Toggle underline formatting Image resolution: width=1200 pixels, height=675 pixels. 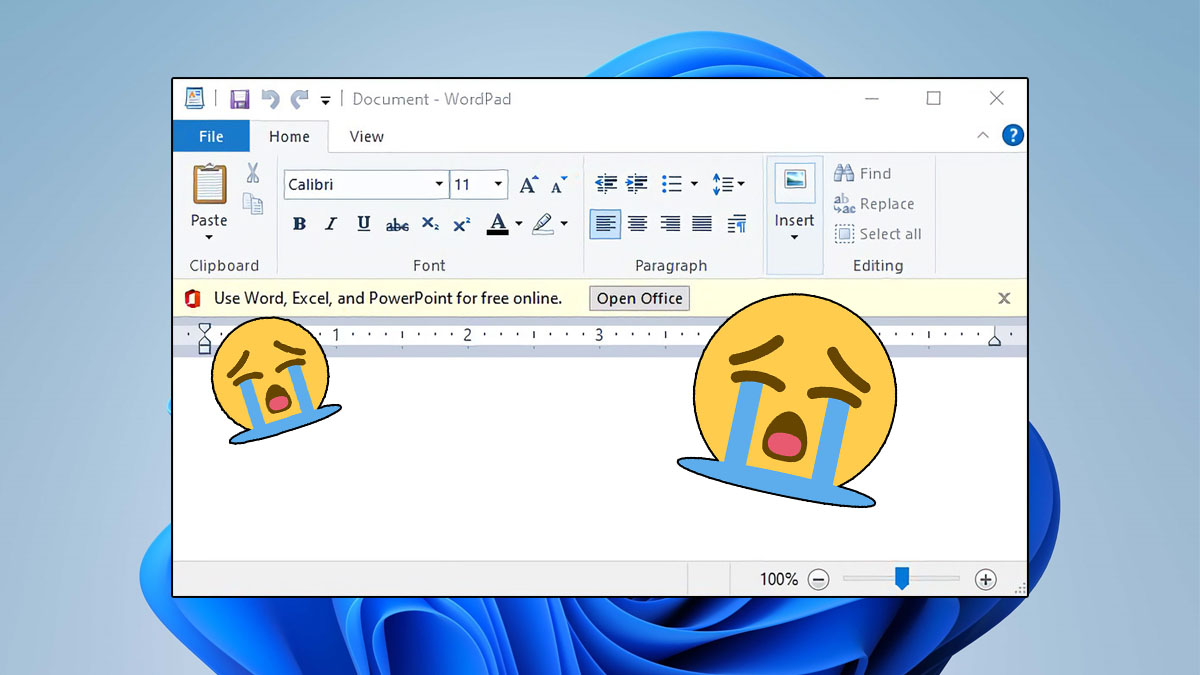363,223
